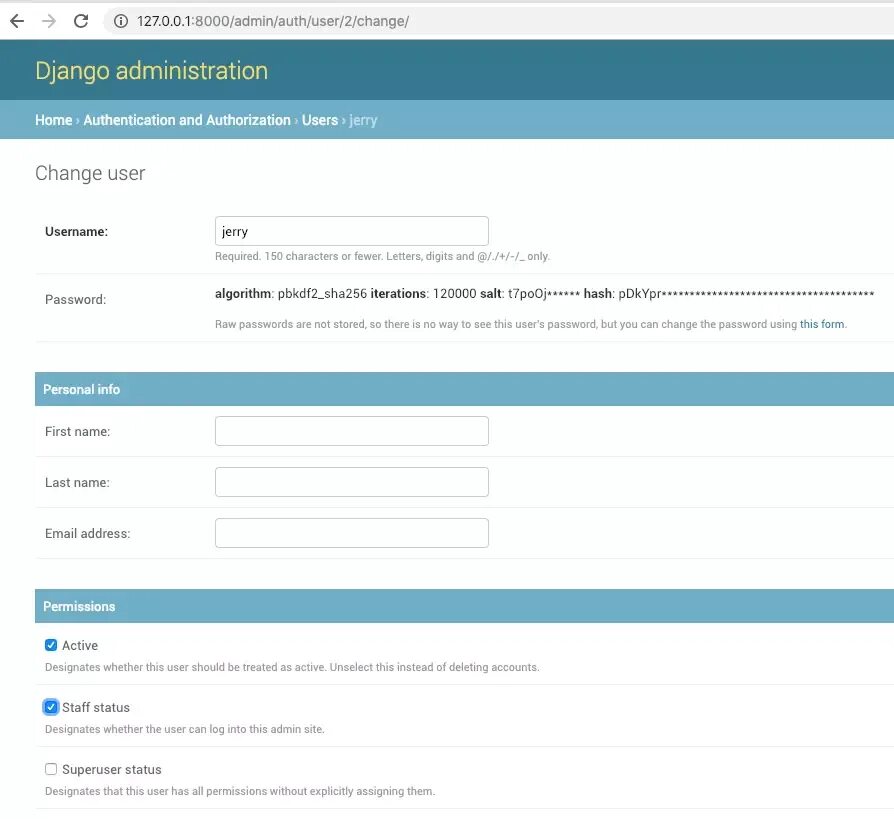Screen dimensions: 894x819
Task: Click the password hash line starting with 'algorithm'
Action: coord(544,294)
